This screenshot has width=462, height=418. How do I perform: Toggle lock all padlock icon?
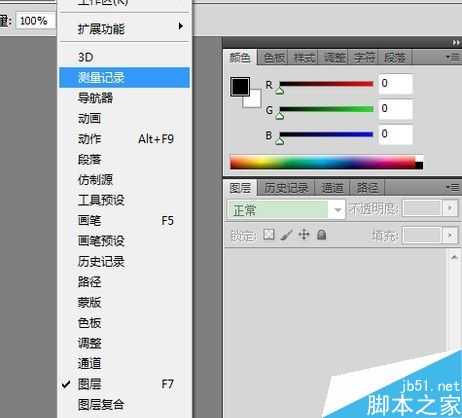(321, 235)
